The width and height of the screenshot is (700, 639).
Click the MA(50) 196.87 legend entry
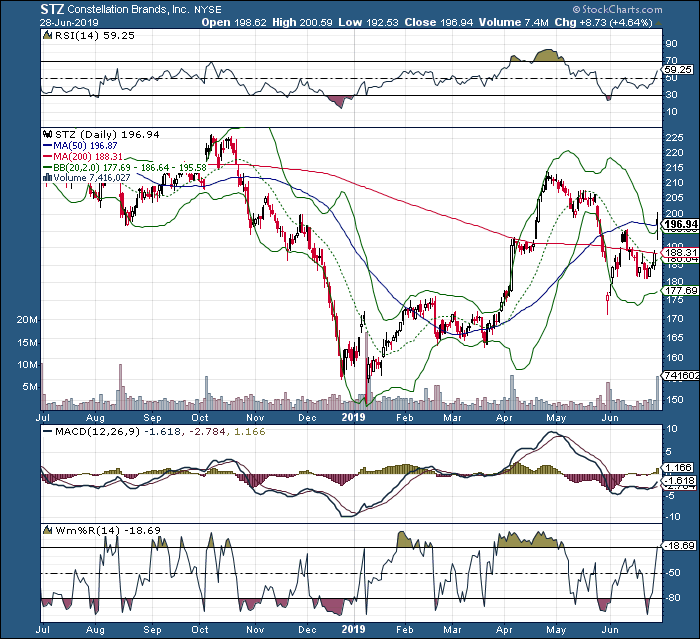click(x=80, y=146)
